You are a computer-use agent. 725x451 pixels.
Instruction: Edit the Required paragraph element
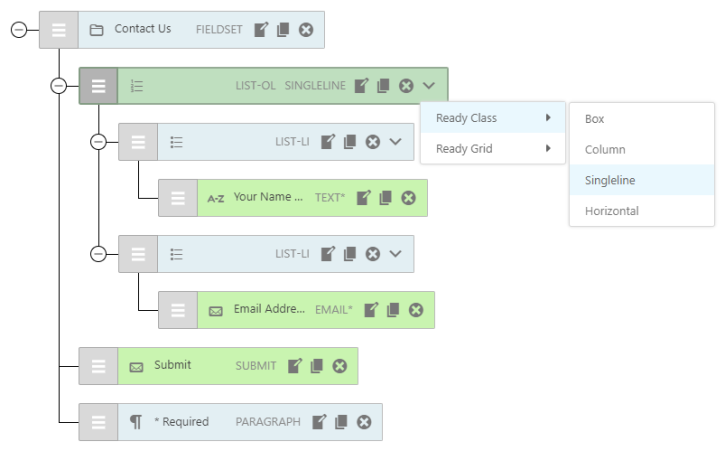[319, 422]
